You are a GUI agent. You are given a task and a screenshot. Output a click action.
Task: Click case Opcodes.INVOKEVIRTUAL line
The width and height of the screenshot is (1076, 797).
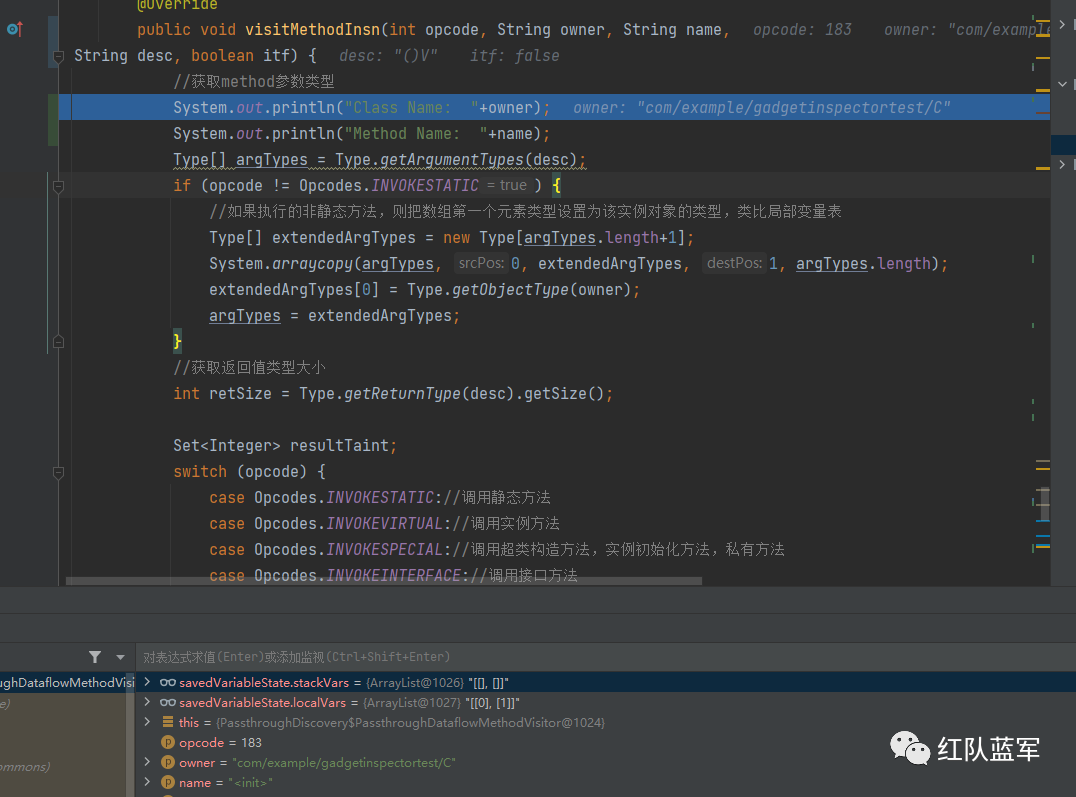[384, 524]
